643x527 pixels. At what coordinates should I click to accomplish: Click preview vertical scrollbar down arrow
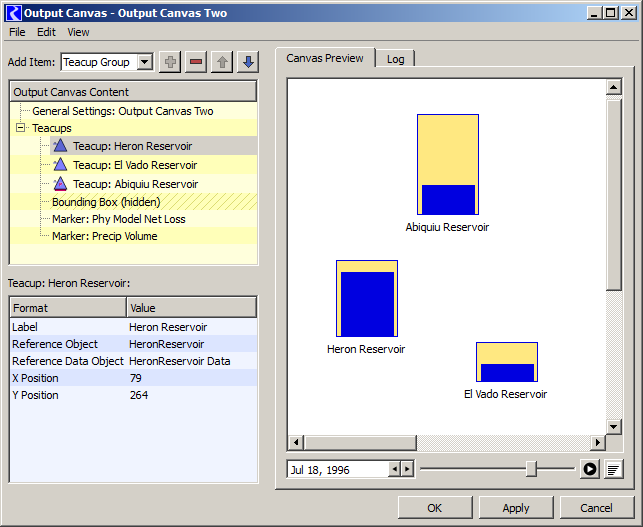point(613,427)
